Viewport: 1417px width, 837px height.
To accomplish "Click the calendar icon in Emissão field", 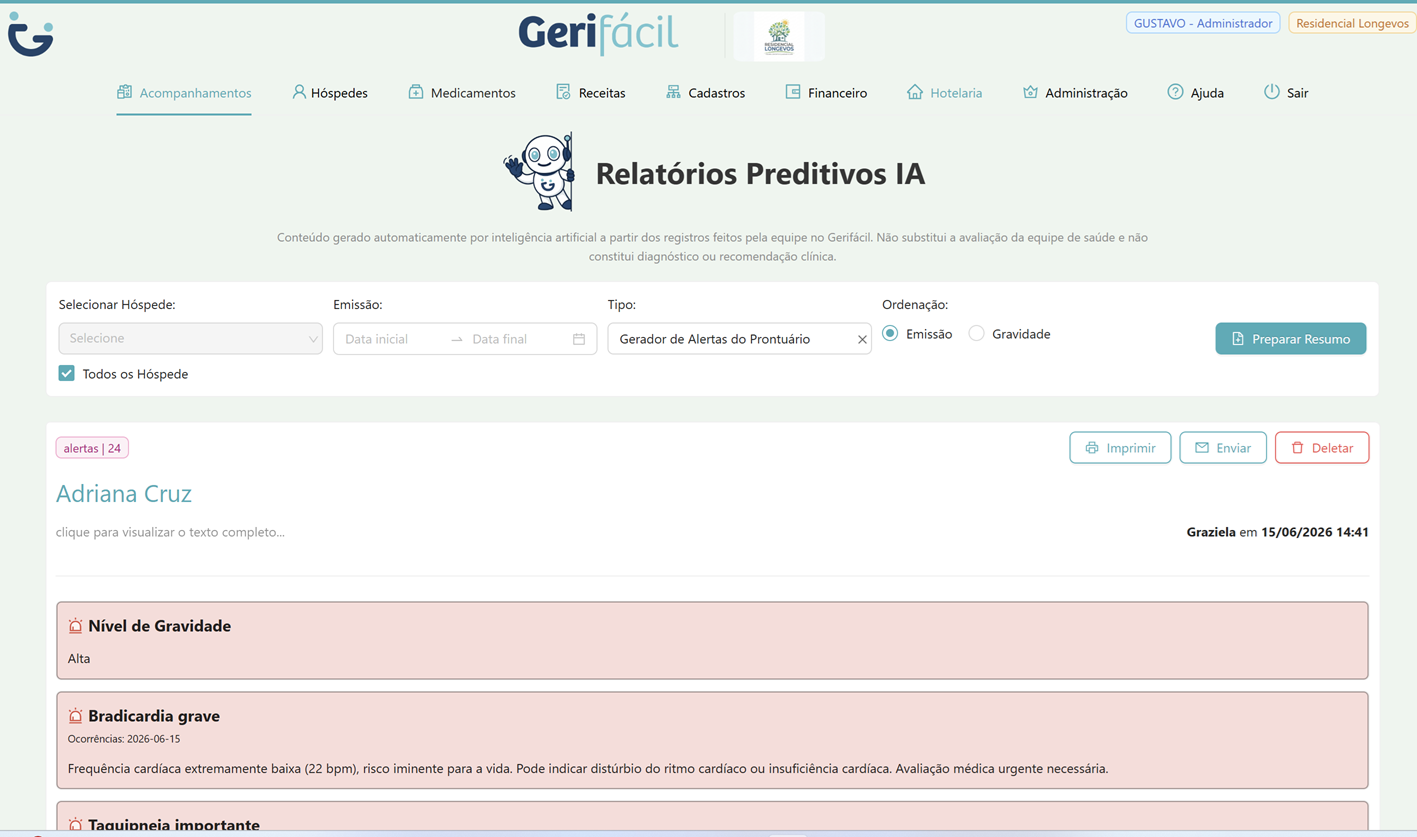I will [579, 339].
